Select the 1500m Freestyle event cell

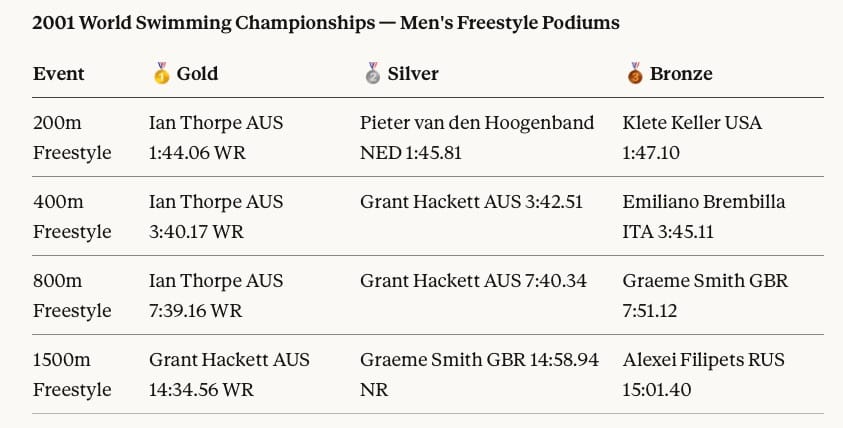coord(72,374)
